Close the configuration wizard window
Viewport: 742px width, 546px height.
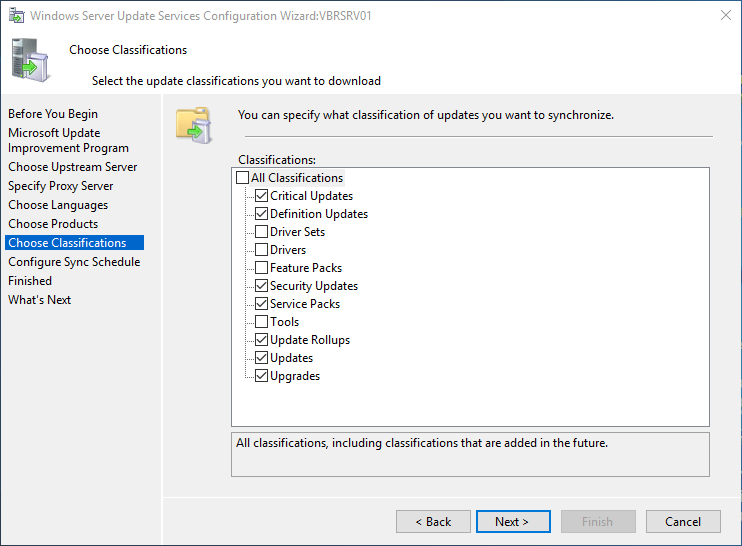coord(724,15)
